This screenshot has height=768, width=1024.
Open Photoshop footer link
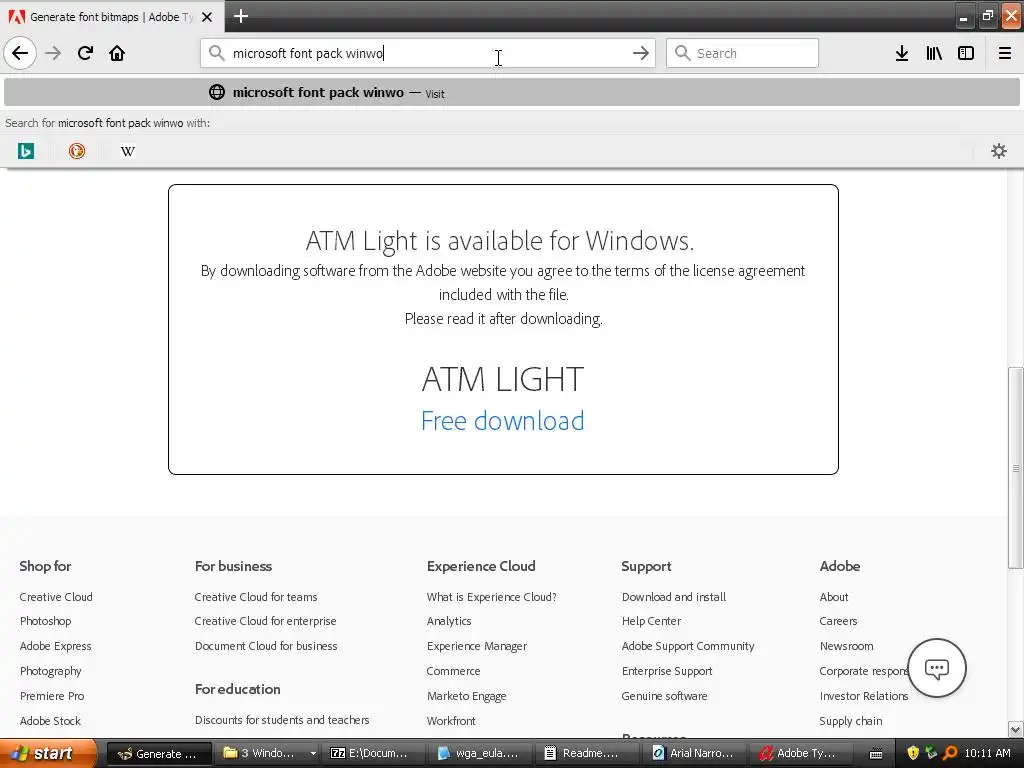pos(46,621)
